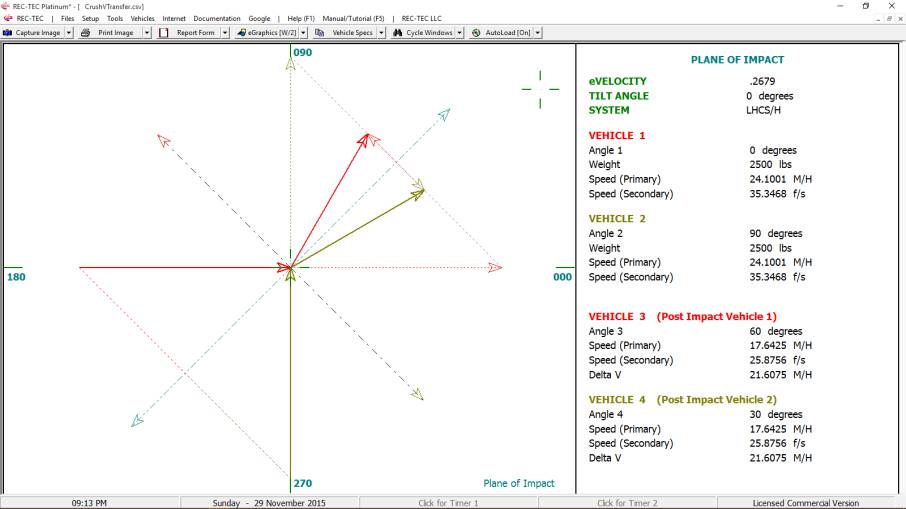Click the eGraphics [W/2] icon
Image resolution: width=906 pixels, height=509 pixels.
[241, 33]
